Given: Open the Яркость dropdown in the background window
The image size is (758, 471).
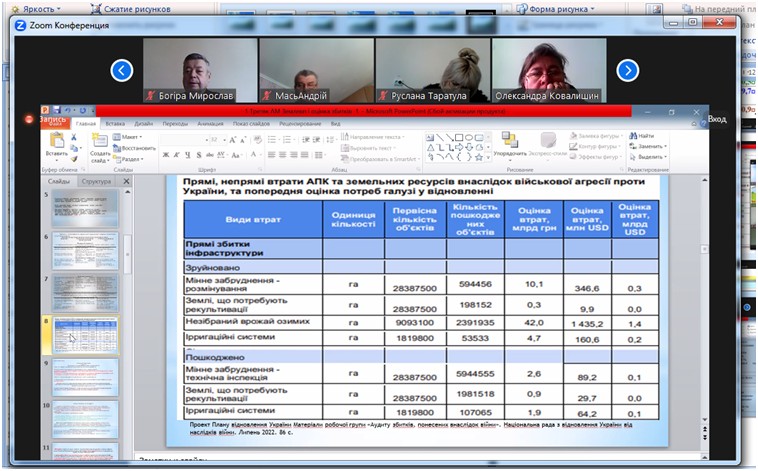Looking at the screenshot, I should 38,9.
